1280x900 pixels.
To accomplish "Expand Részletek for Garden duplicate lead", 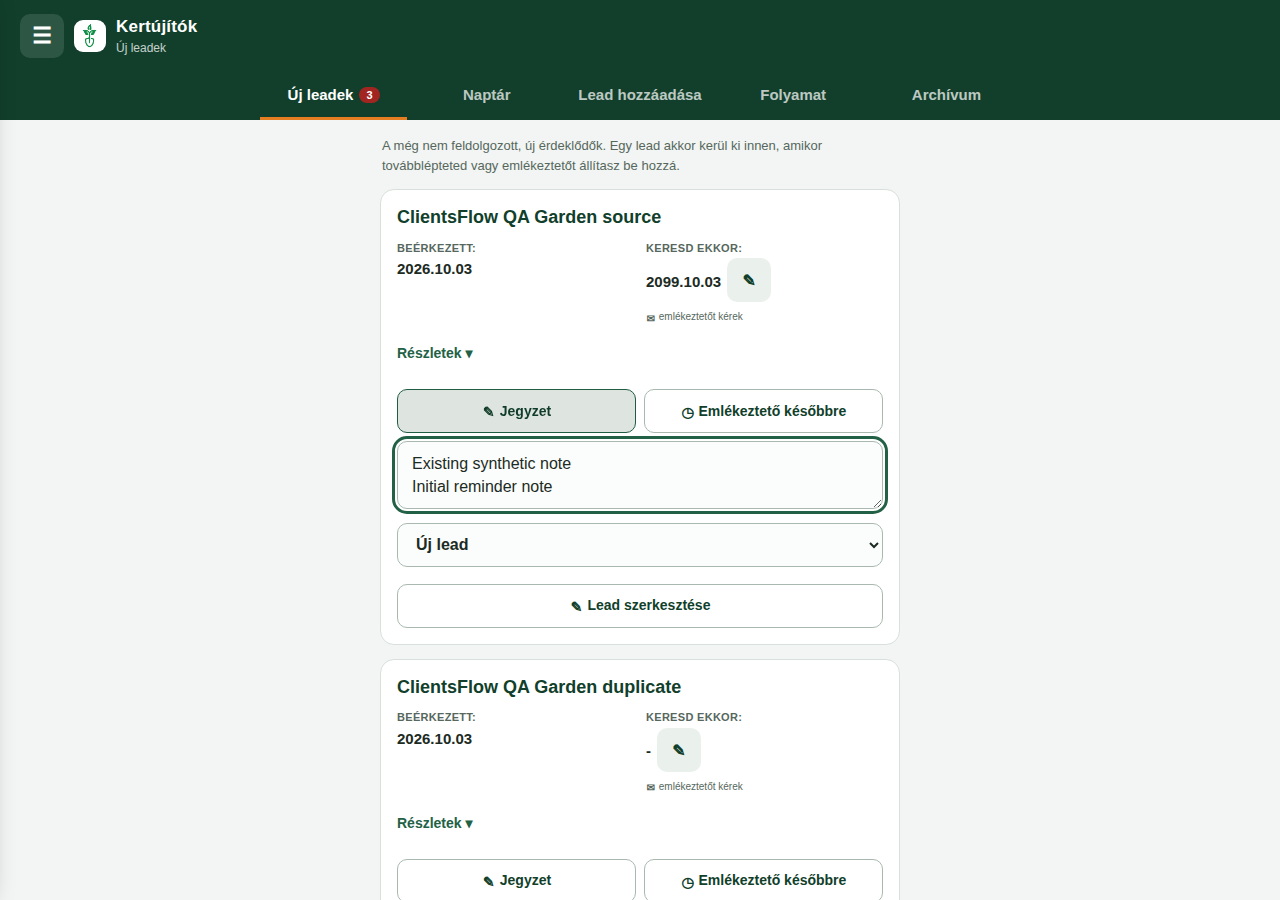I will coord(435,823).
